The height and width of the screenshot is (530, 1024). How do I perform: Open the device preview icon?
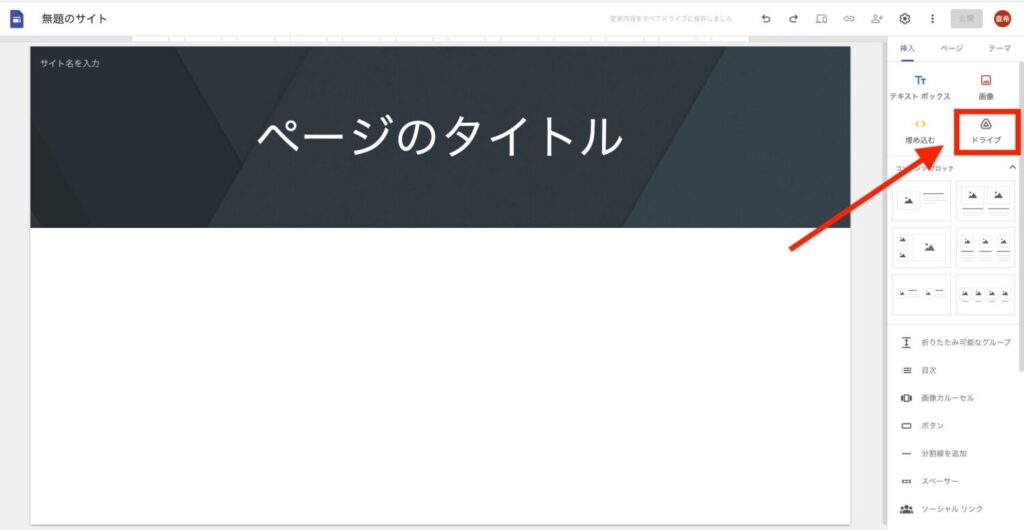822,19
